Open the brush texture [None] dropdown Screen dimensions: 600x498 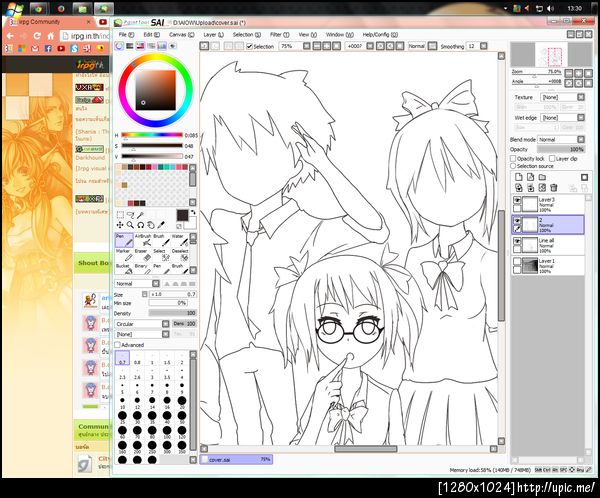(142, 334)
